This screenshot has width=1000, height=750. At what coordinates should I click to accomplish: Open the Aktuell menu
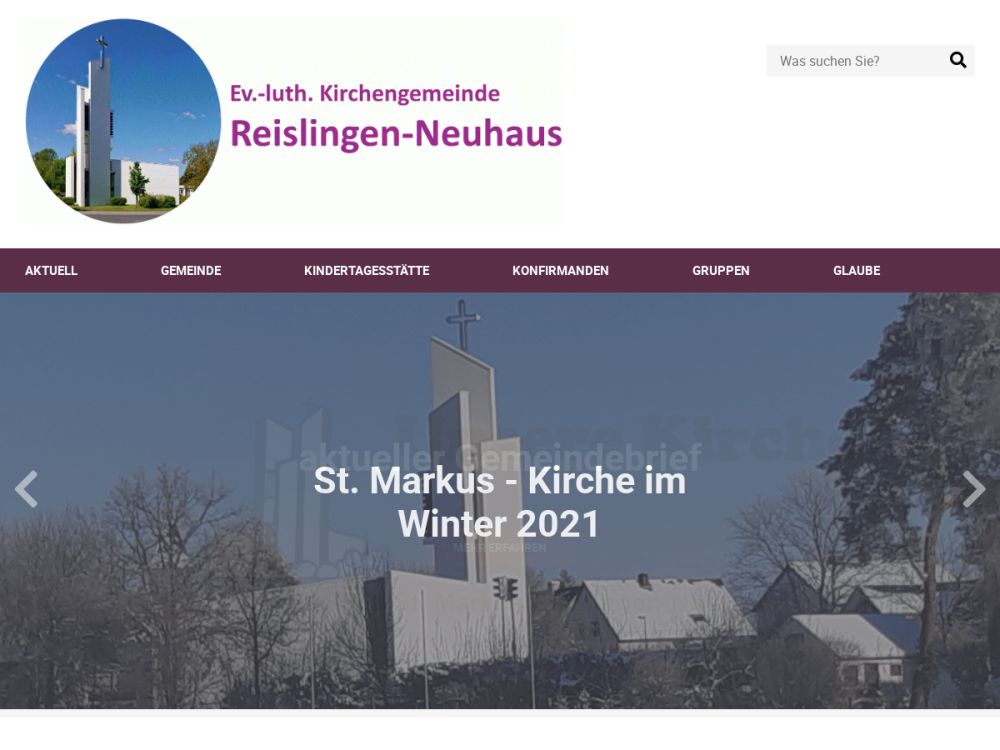[x=51, y=270]
